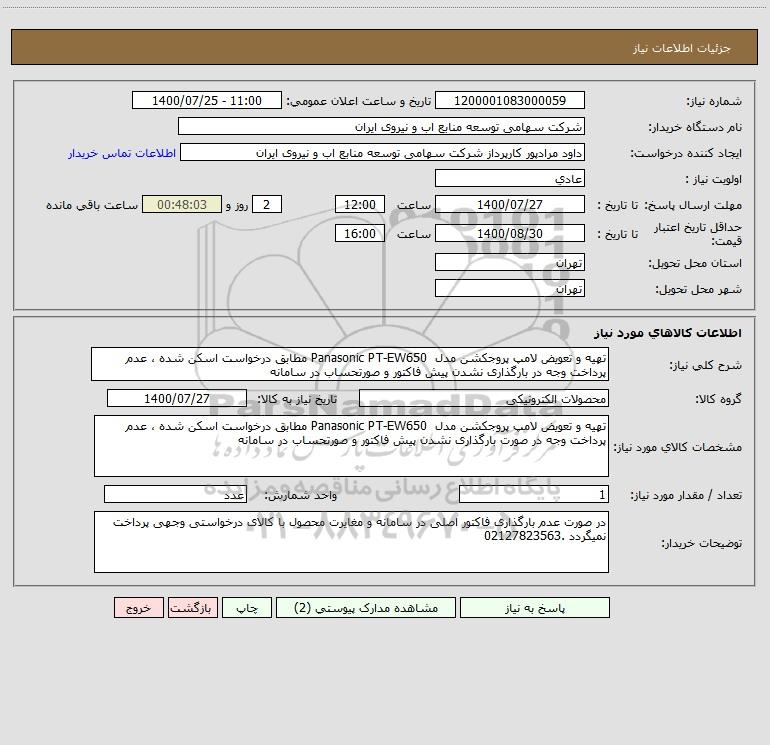The width and height of the screenshot is (770, 745).
Task: Click the اولویت نیاز field عادی
Action: (510, 178)
